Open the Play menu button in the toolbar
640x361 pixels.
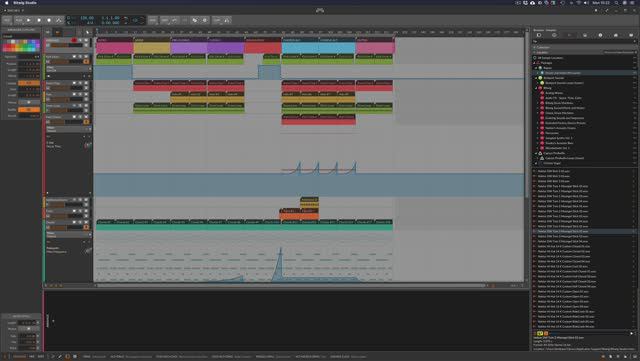[x=19, y=20]
